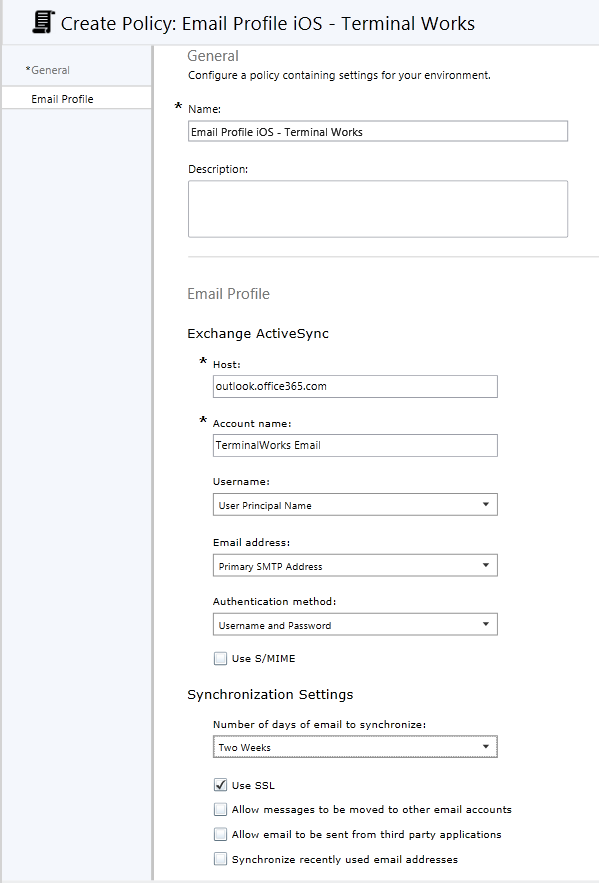Viewport: 599px width, 883px height.
Task: Open the number of days to synchronize dropdown
Action: (355, 747)
